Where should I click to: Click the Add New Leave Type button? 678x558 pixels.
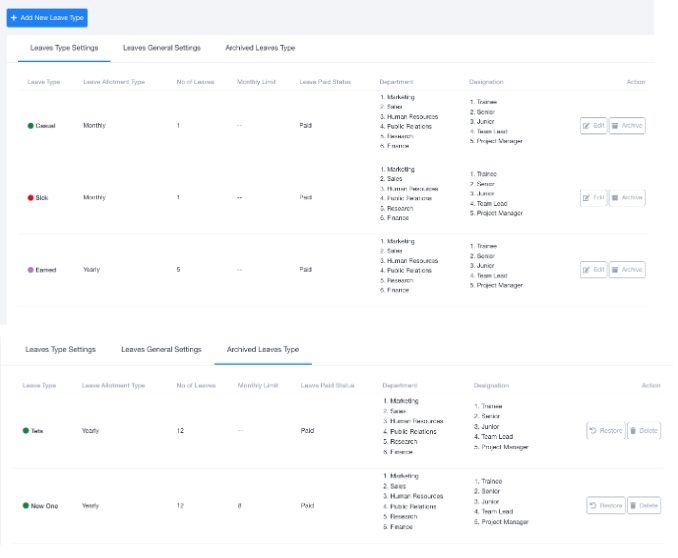coord(47,18)
